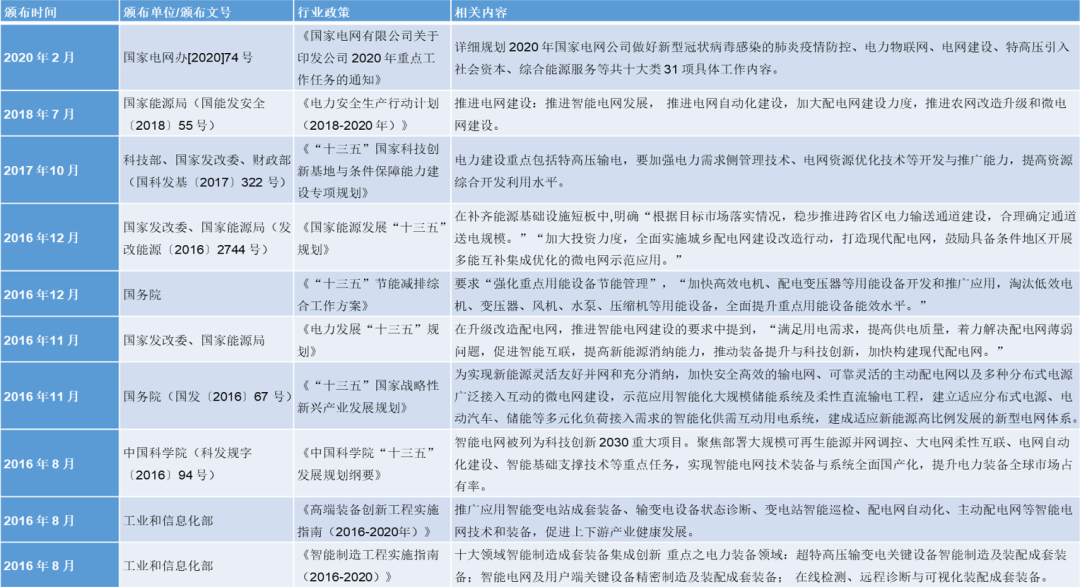Select policy 《电力安全生产行动计划（2018-2020年）》
The image size is (1080, 587).
[372, 114]
